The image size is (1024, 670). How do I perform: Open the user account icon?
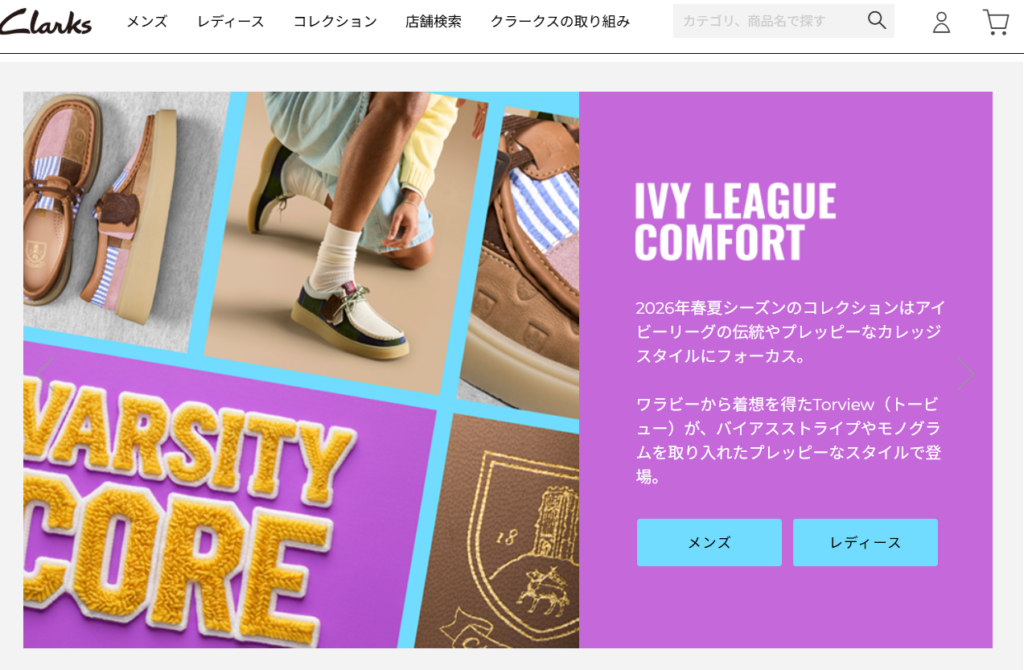click(x=941, y=22)
